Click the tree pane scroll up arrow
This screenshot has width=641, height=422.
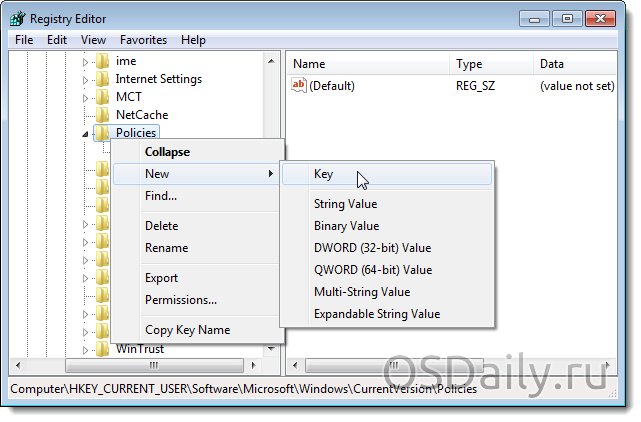pos(272,62)
